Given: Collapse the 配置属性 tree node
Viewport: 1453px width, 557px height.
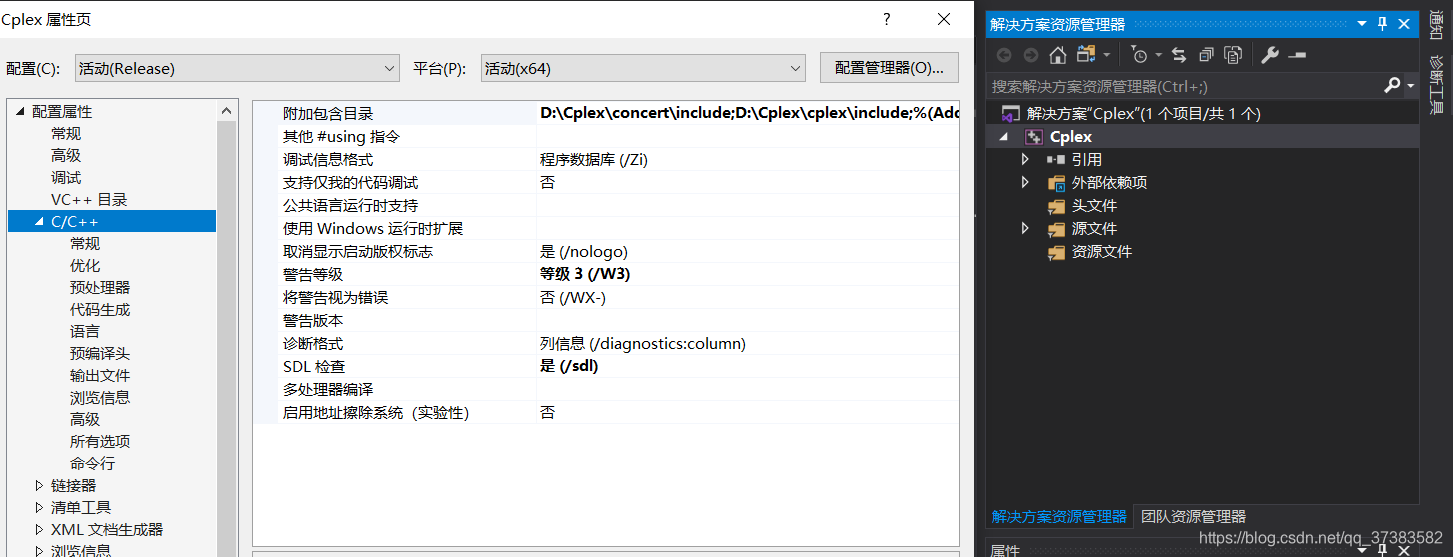Looking at the screenshot, I should 20,112.
